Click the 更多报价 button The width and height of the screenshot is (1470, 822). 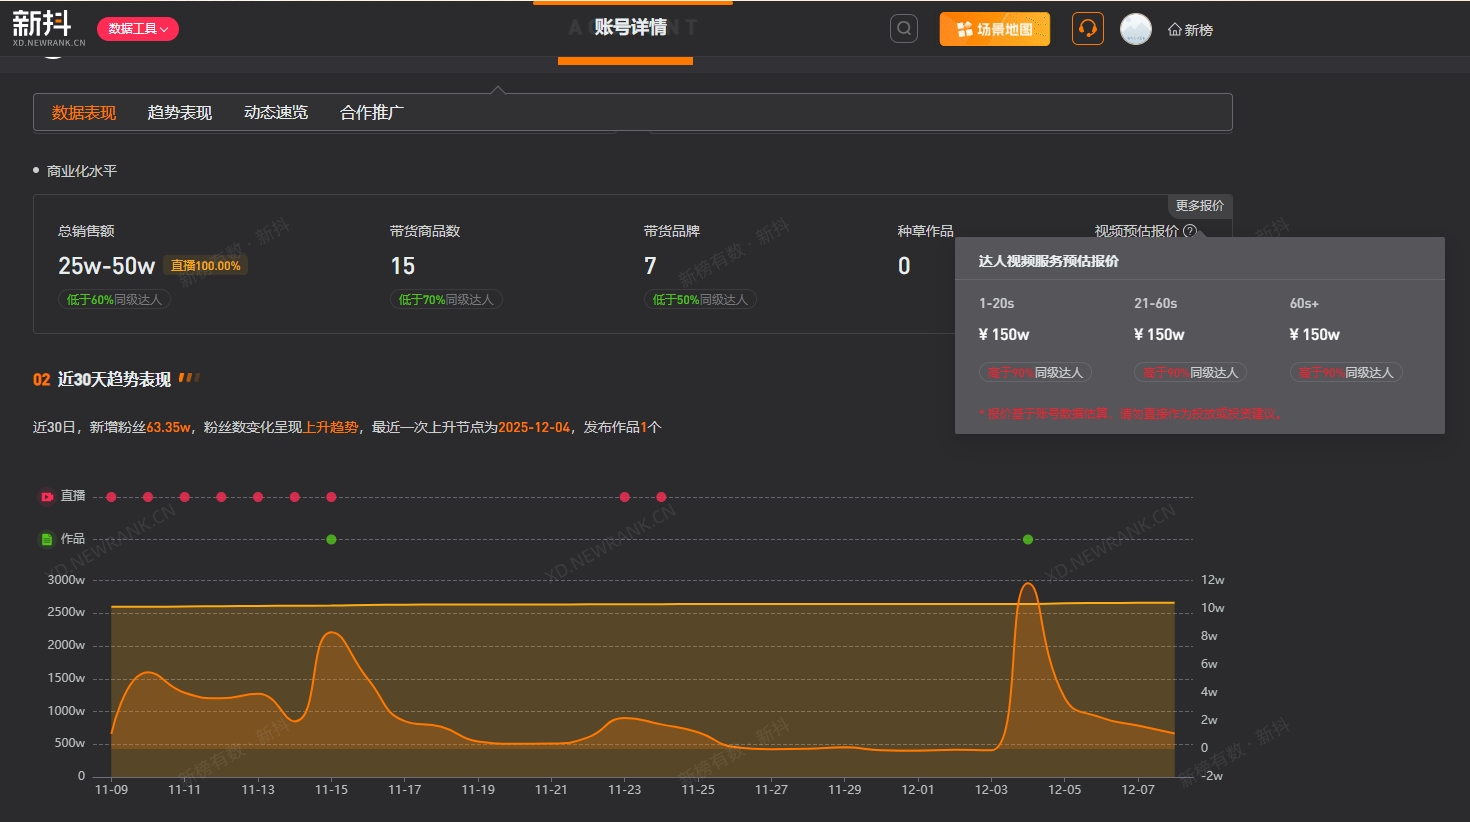tap(1200, 206)
